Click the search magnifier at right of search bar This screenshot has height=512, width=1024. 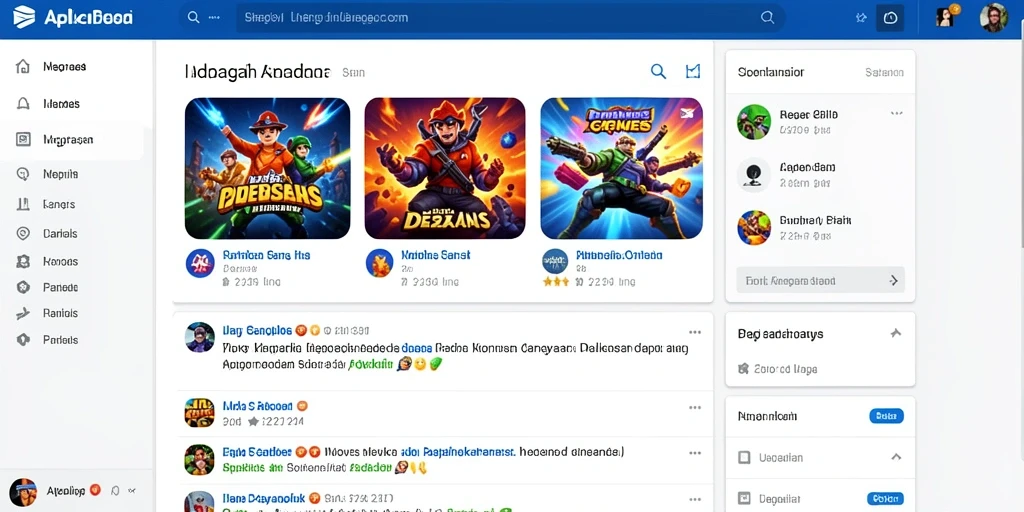coord(767,18)
